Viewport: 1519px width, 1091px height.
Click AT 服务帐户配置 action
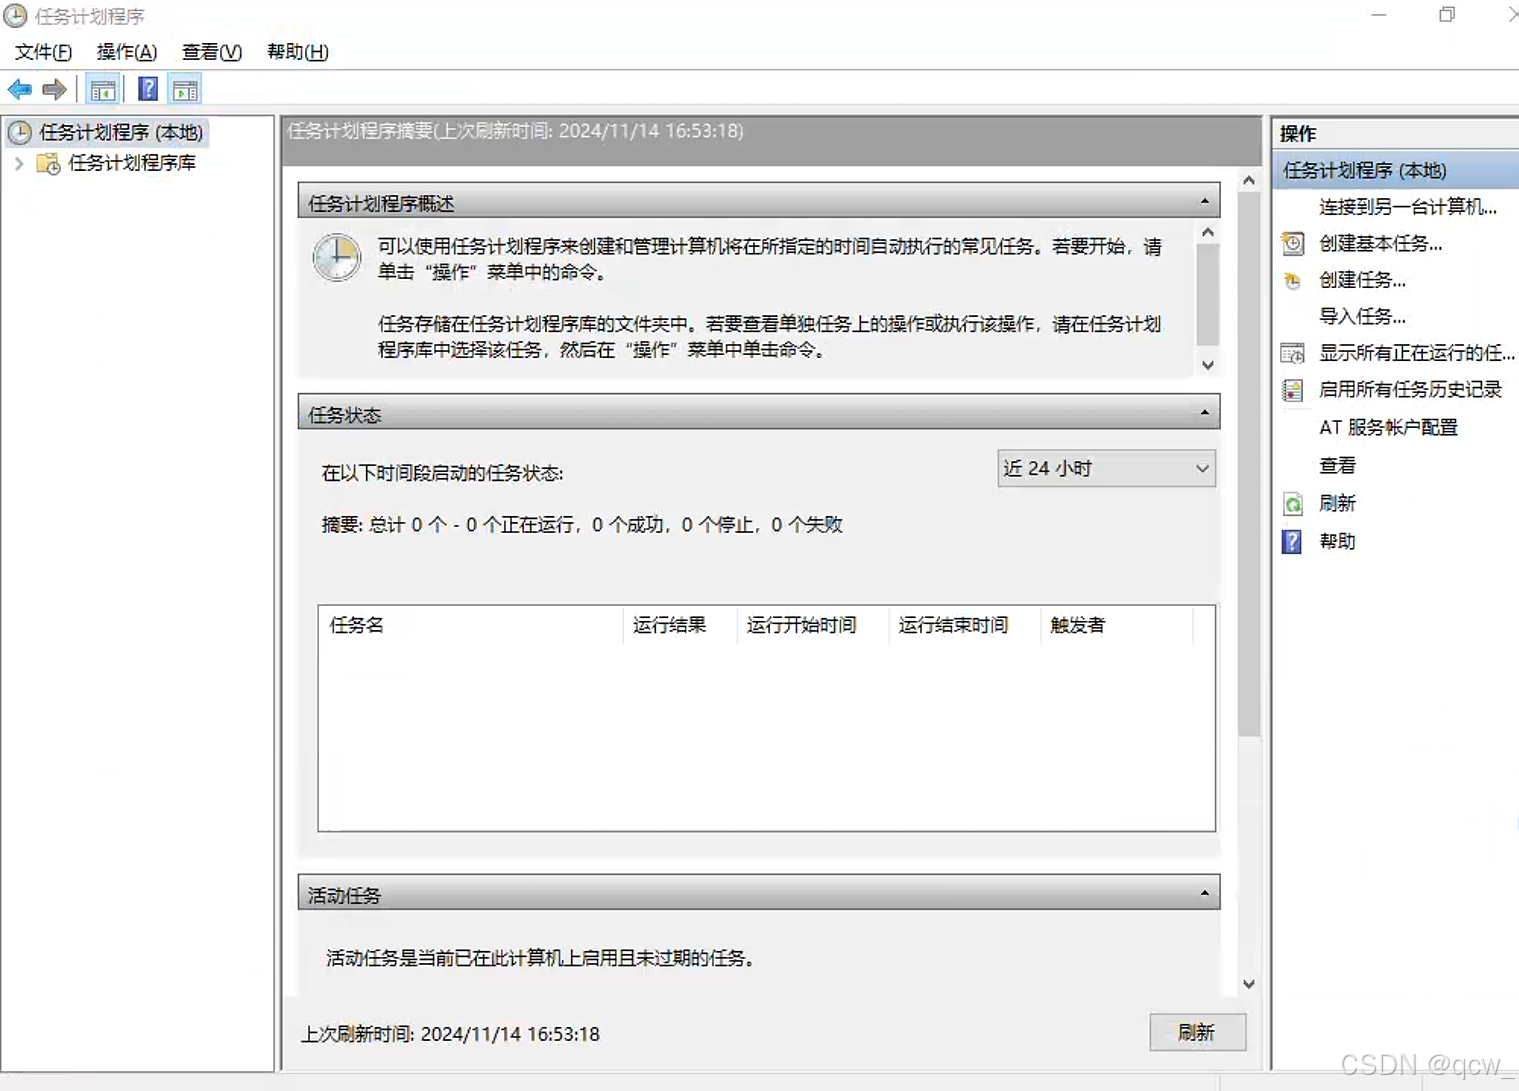[1388, 427]
